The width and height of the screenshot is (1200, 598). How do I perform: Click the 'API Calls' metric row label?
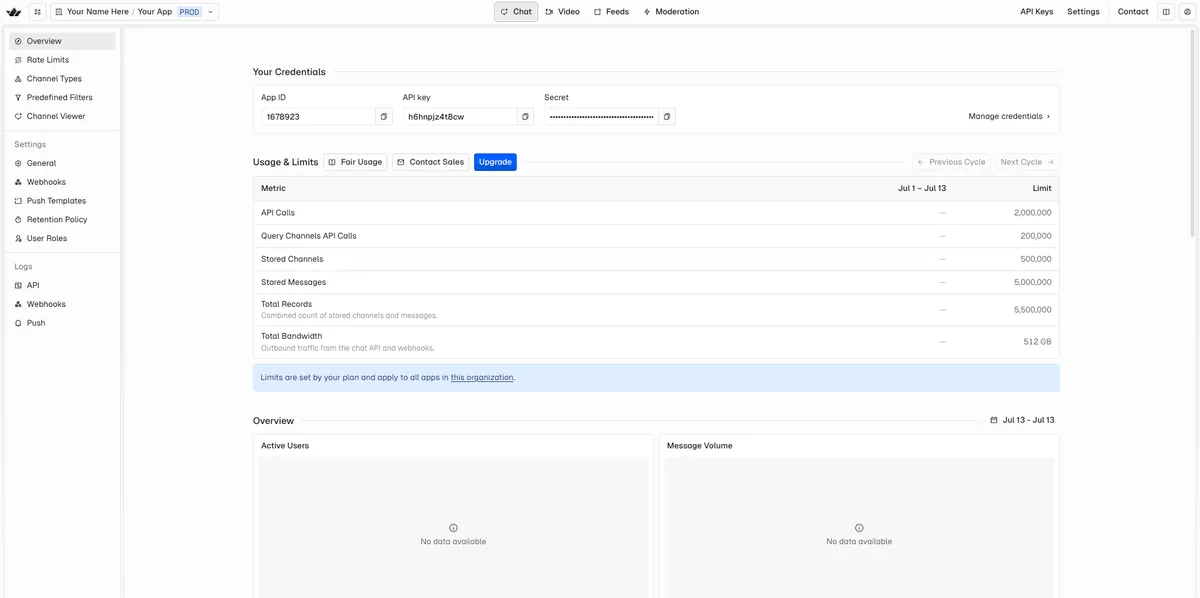coord(278,213)
